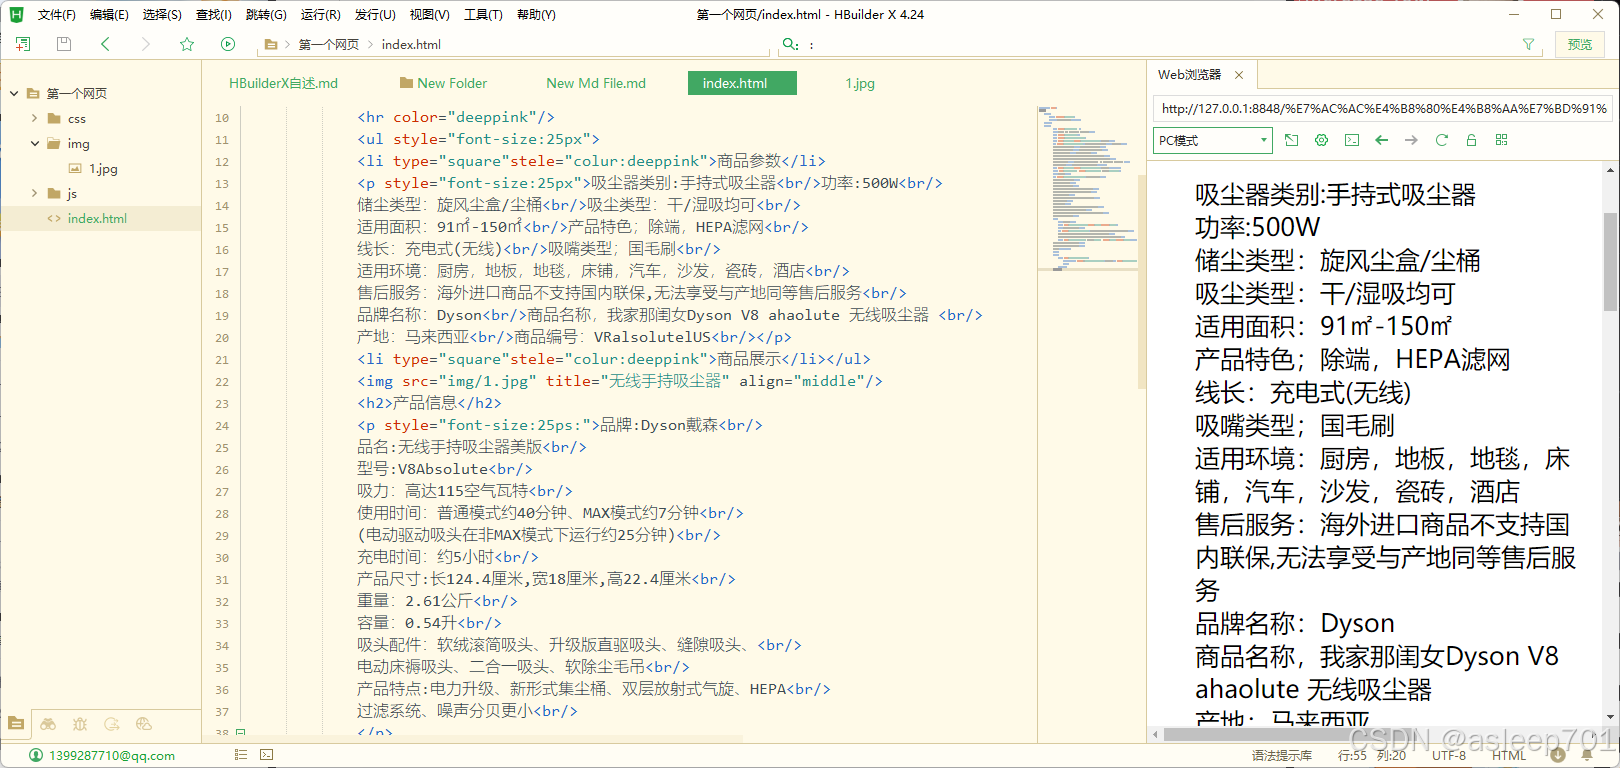Viewport: 1620px width, 768px height.
Task: Click the browser forward arrow
Action: 1412,140
